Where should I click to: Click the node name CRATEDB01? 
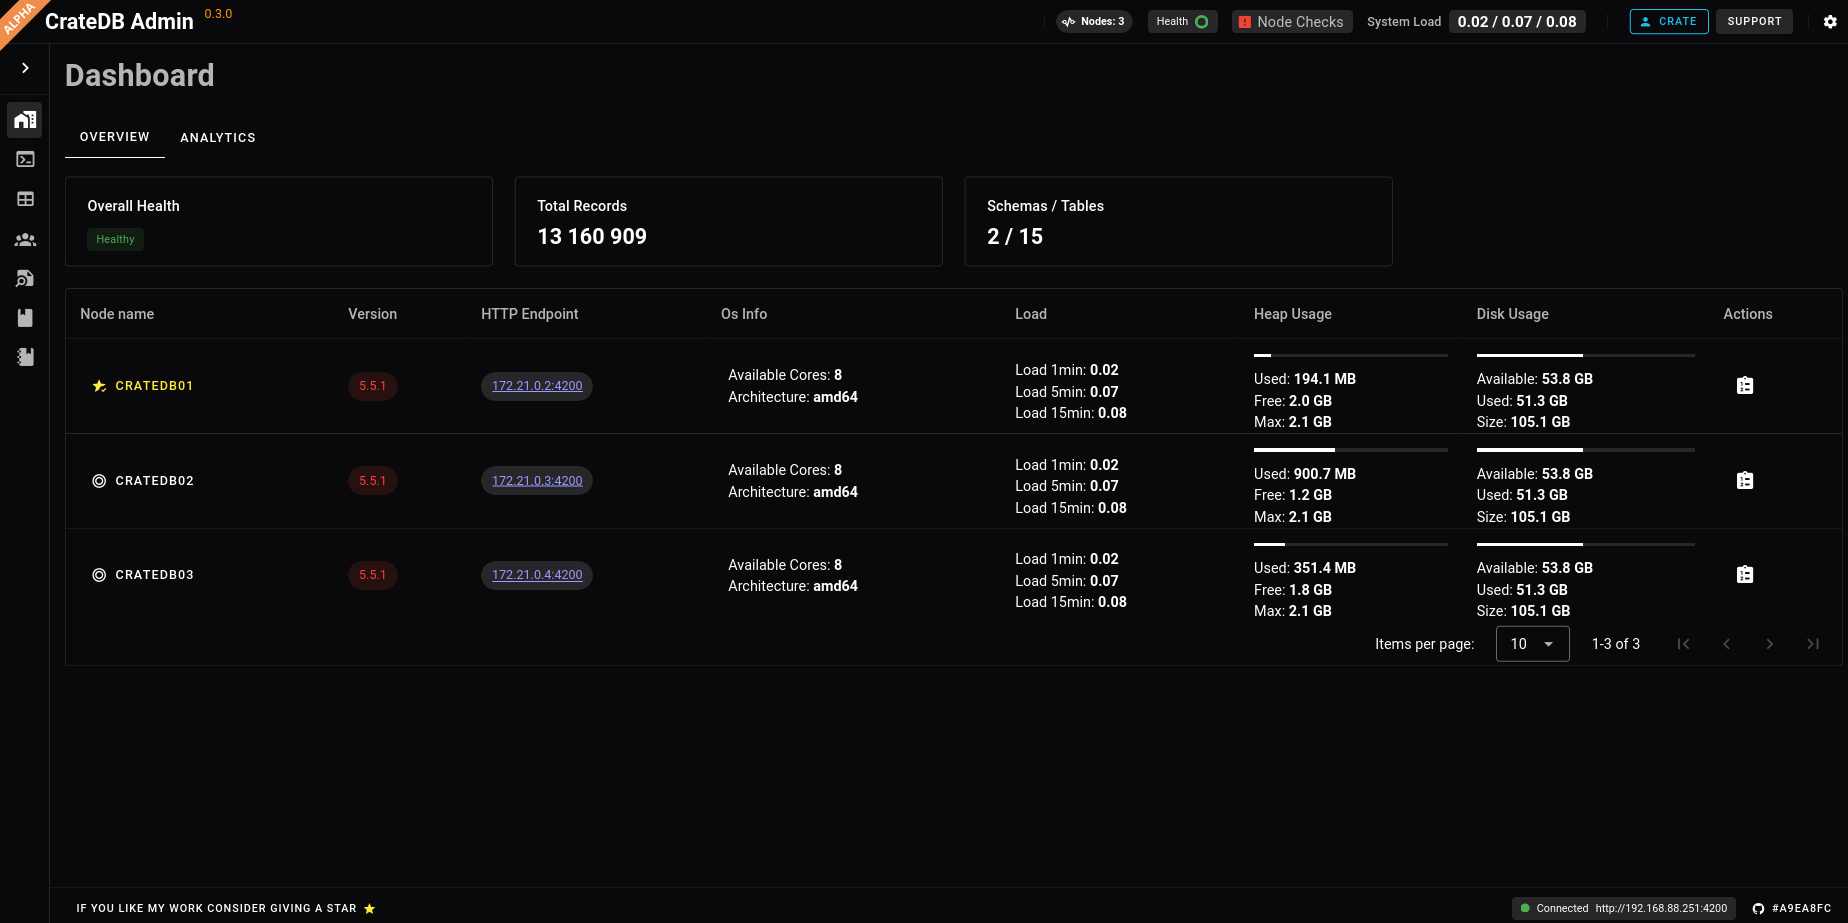point(154,386)
